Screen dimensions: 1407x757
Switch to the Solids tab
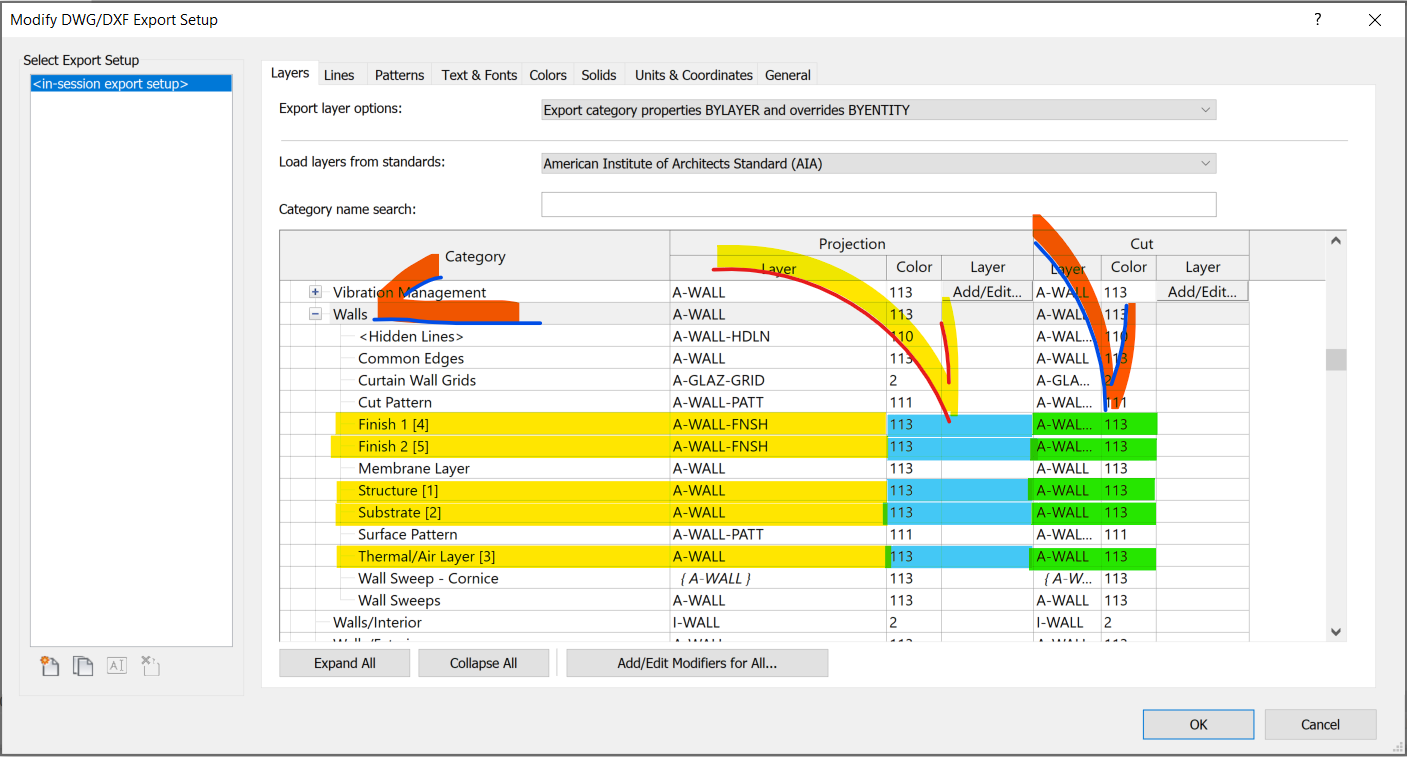tap(598, 73)
